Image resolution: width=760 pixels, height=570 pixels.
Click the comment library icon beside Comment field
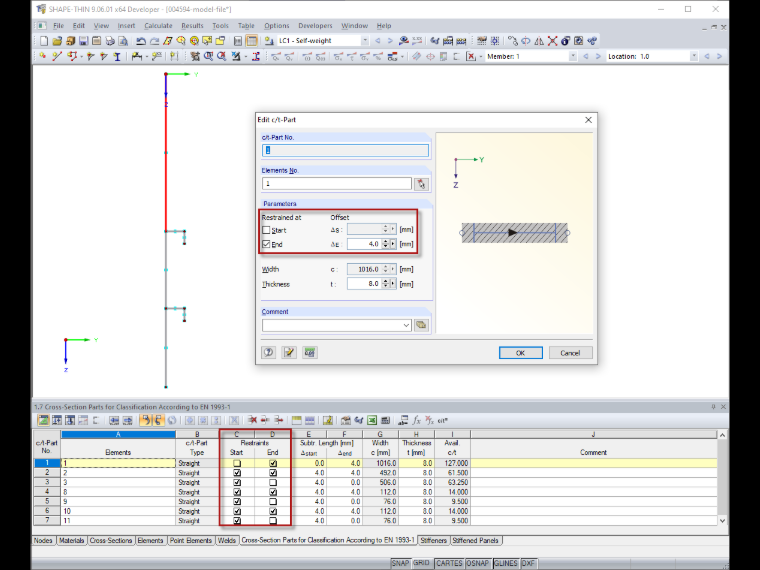[x=421, y=325]
